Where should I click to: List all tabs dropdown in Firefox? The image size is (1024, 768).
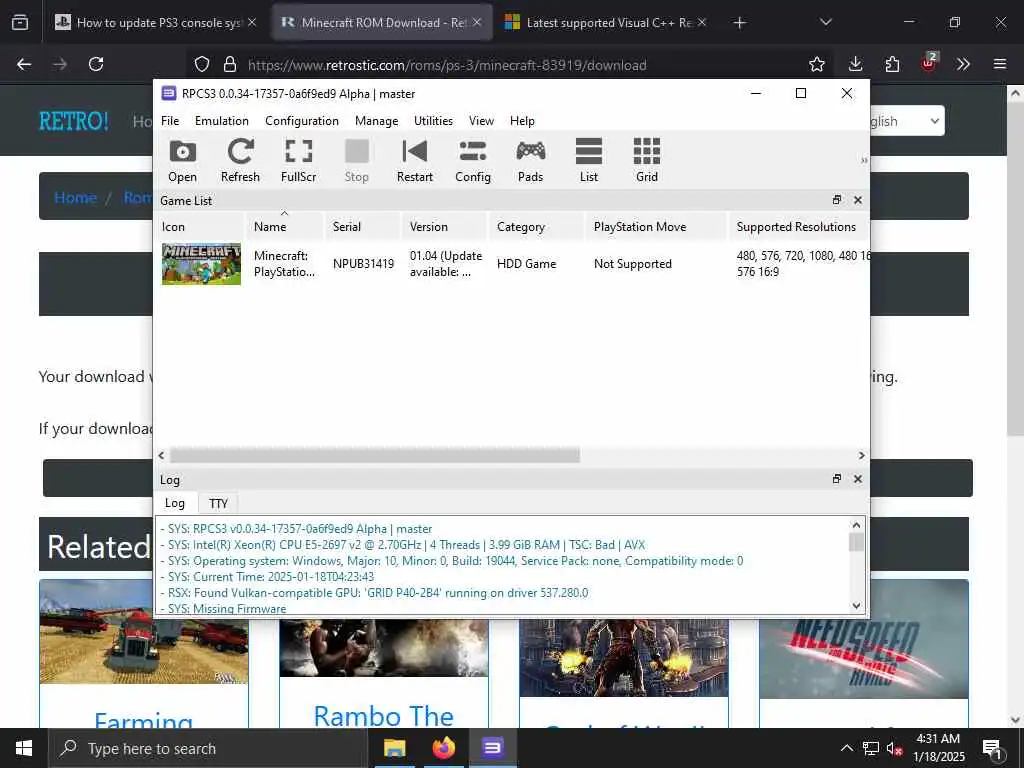click(825, 22)
